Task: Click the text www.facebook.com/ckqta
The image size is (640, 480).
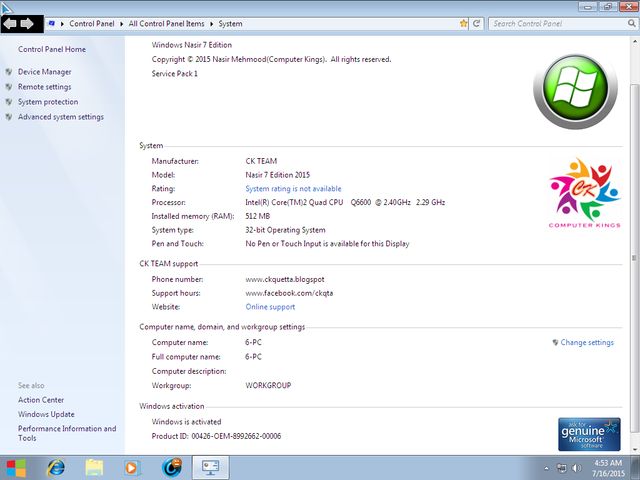Action: (x=289, y=293)
